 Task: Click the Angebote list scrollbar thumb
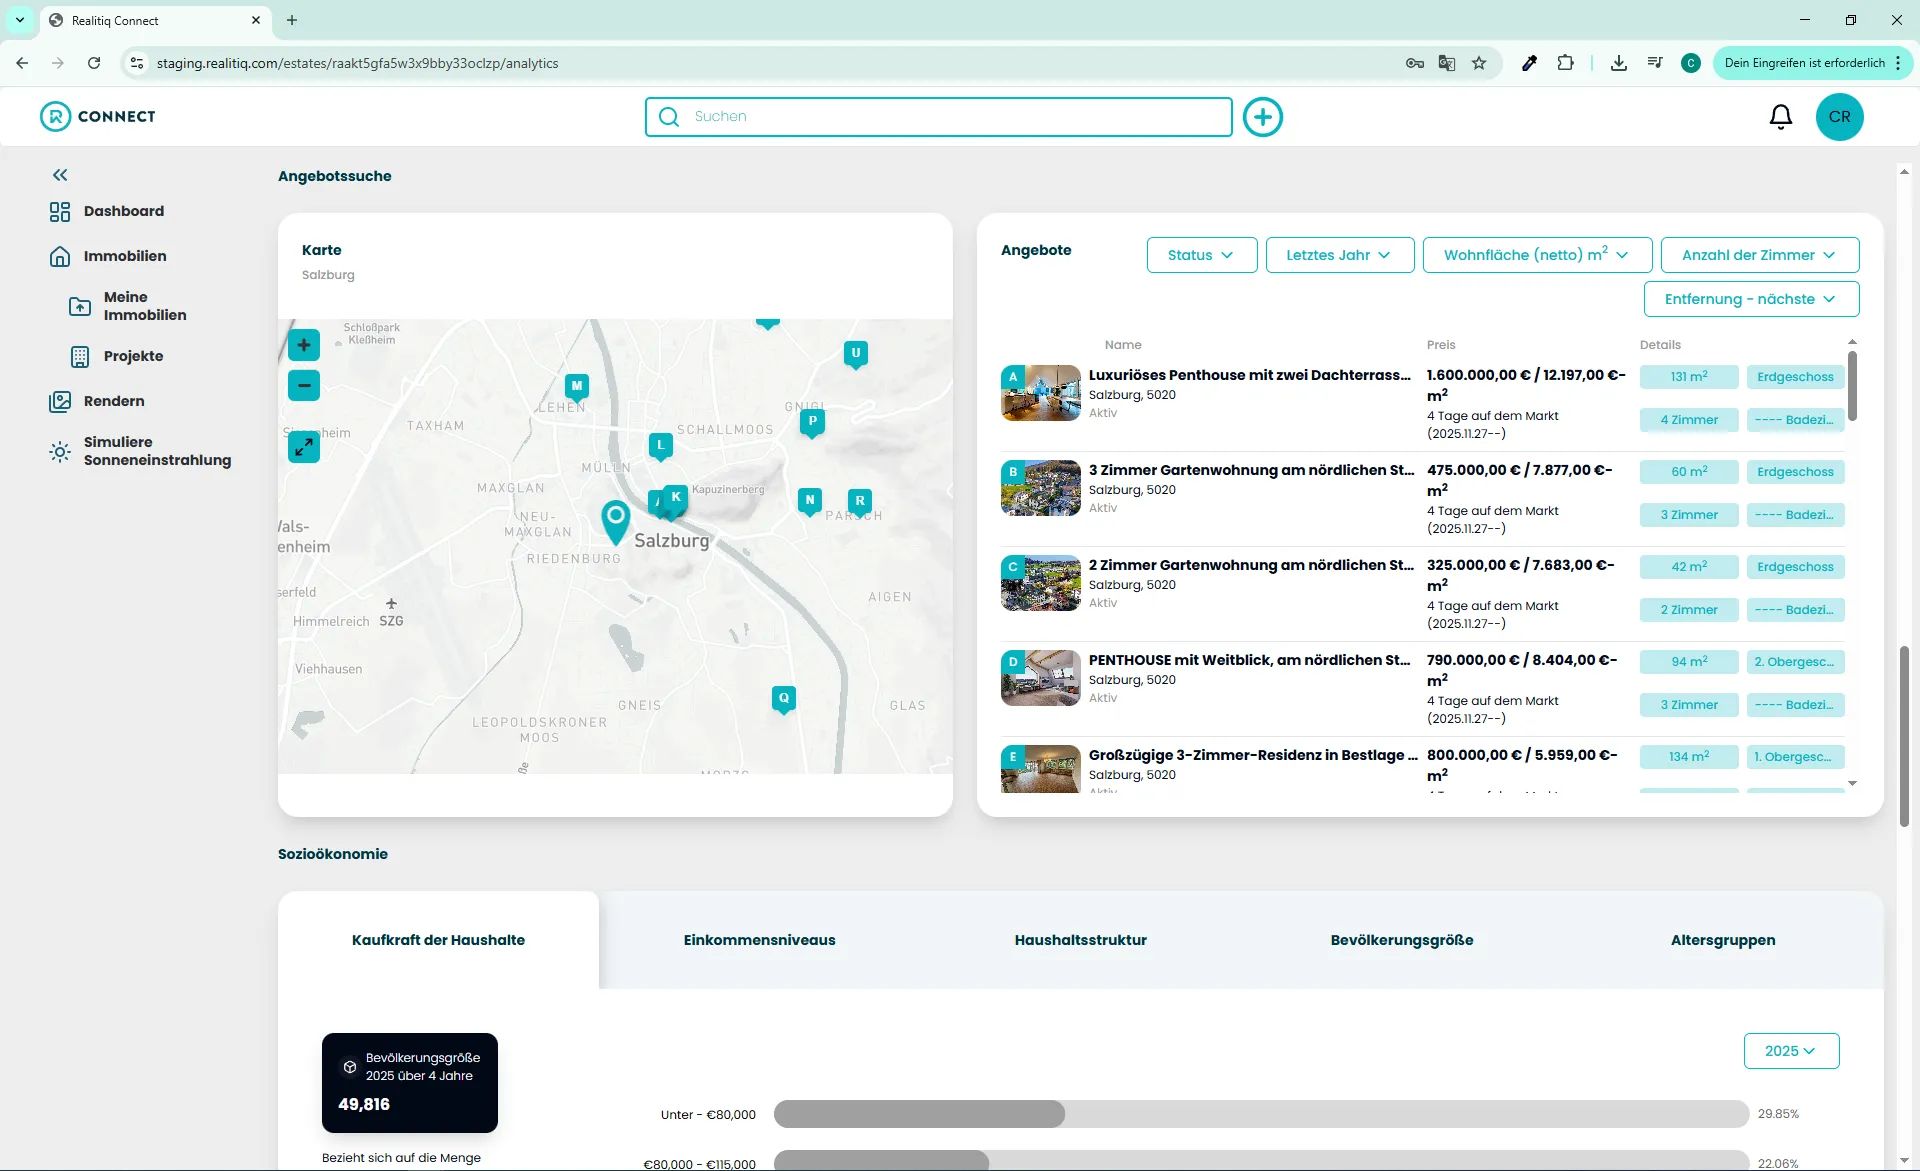point(1852,386)
